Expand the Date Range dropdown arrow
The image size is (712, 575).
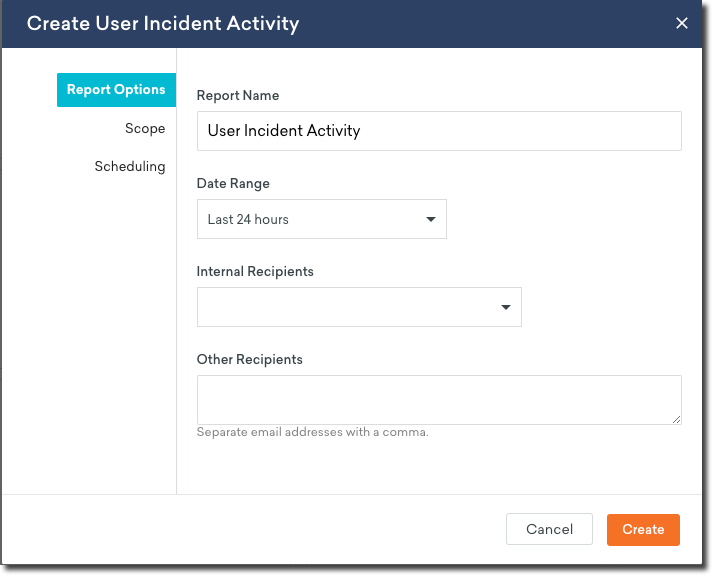point(431,219)
